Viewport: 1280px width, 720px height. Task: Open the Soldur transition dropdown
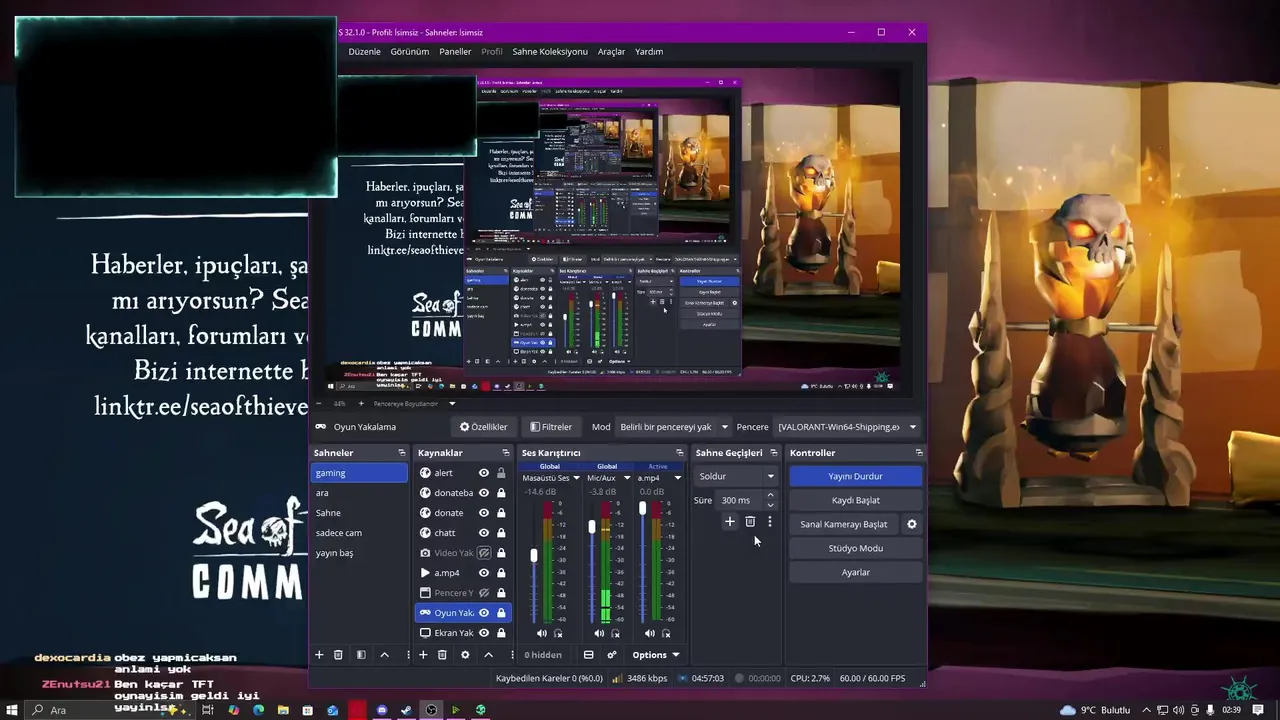click(737, 476)
